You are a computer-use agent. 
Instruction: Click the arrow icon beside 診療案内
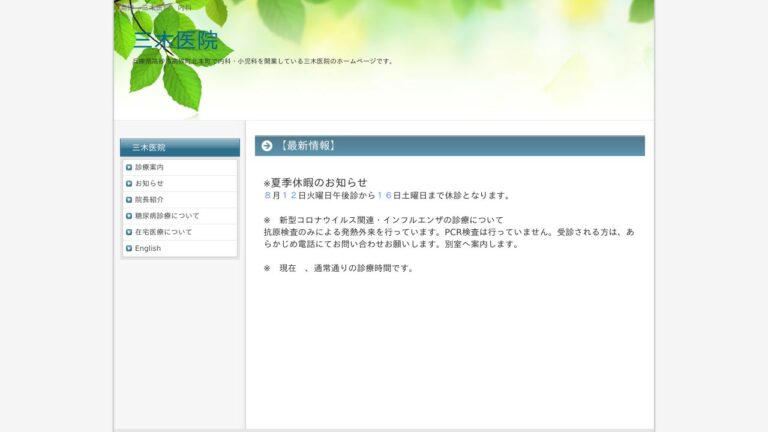pyautogui.click(x=129, y=167)
